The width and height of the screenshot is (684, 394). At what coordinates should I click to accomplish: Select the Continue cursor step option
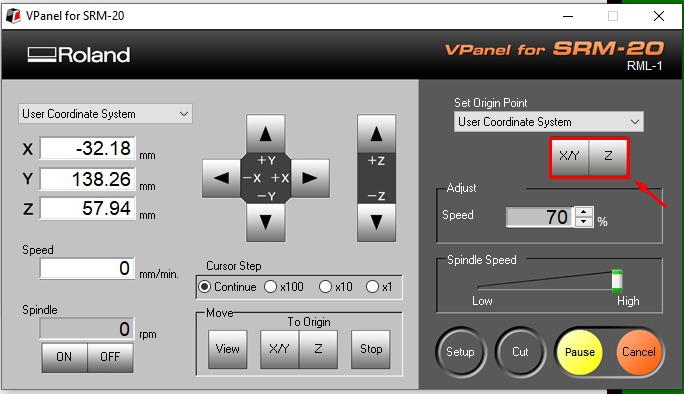[x=227, y=287]
